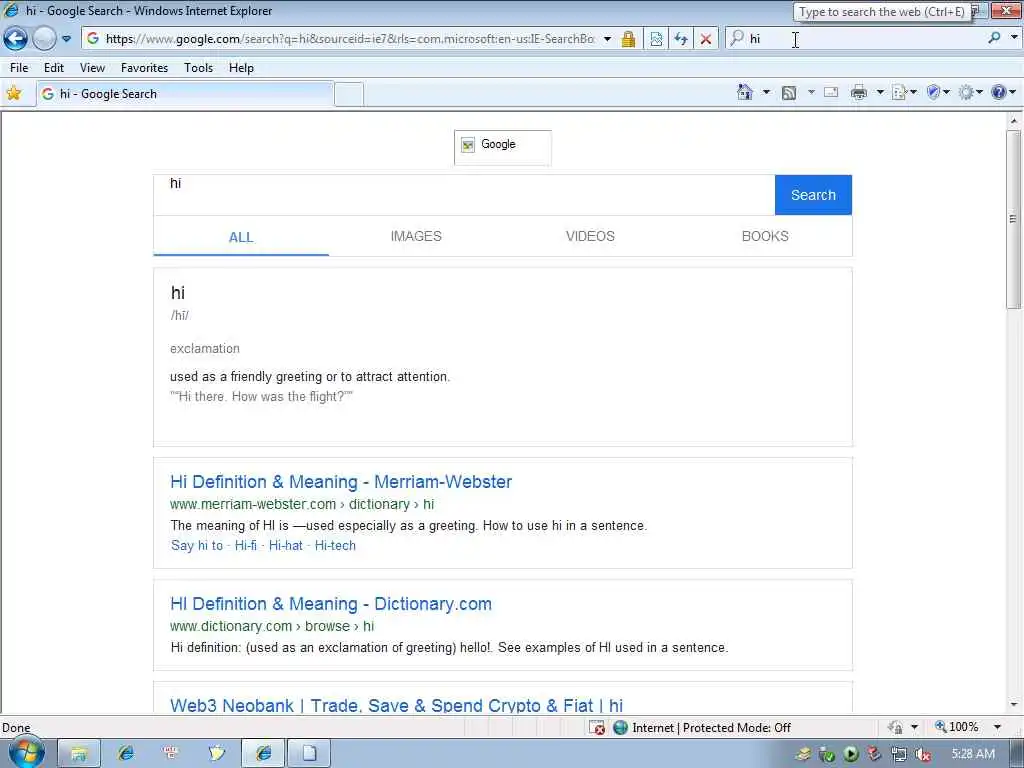Open the Edit menu

(54, 68)
